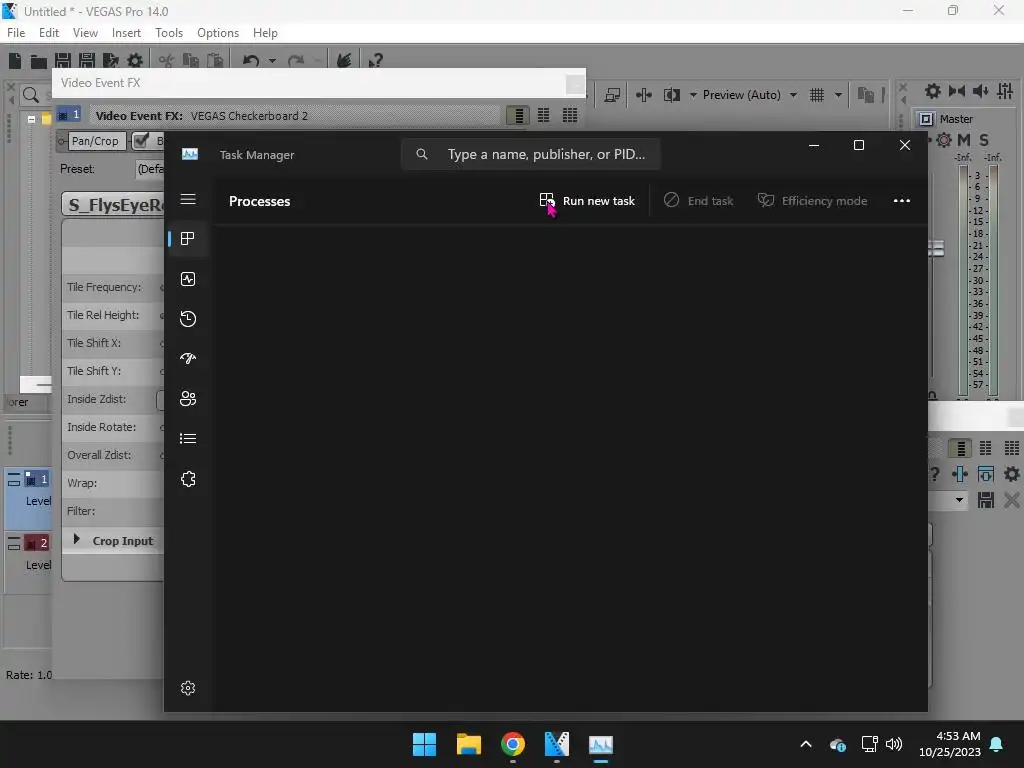Image resolution: width=1024 pixels, height=768 pixels.
Task: Toggle Video Output FX icon on preview toolbar
Action: coord(644,95)
